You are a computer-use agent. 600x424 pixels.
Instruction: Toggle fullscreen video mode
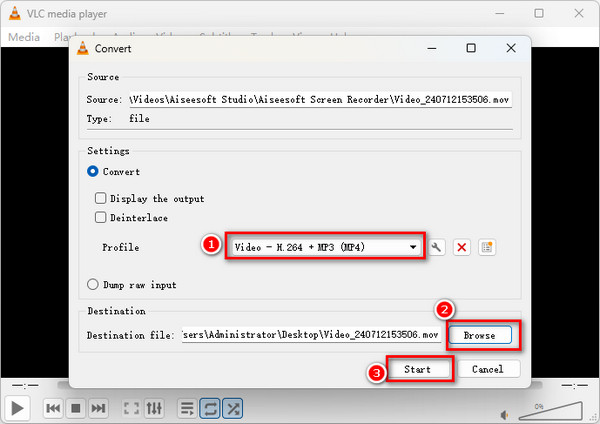[x=131, y=408]
